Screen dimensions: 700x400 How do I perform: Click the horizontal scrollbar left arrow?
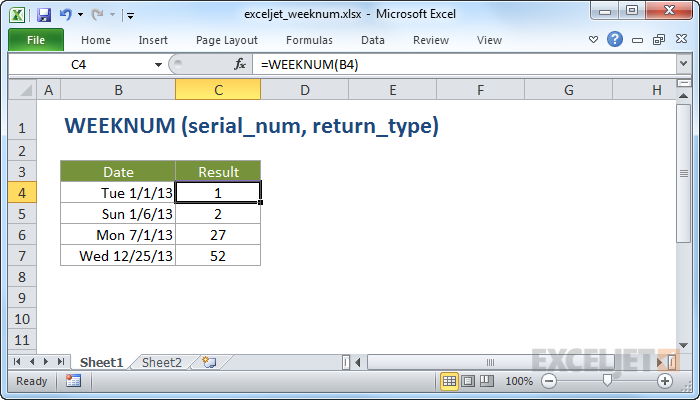358,362
